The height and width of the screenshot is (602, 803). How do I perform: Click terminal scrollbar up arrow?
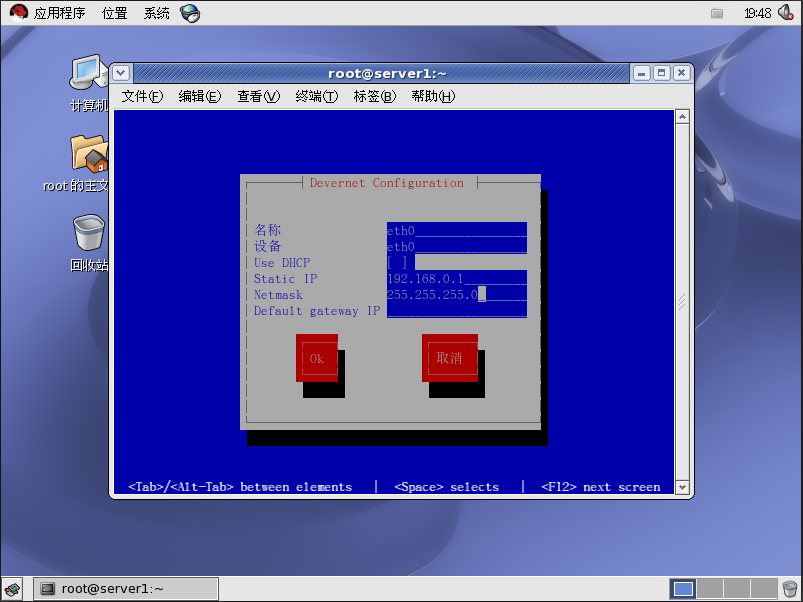pos(682,117)
